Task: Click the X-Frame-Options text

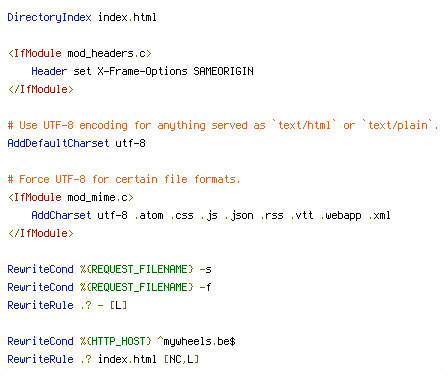Action: [x=142, y=71]
